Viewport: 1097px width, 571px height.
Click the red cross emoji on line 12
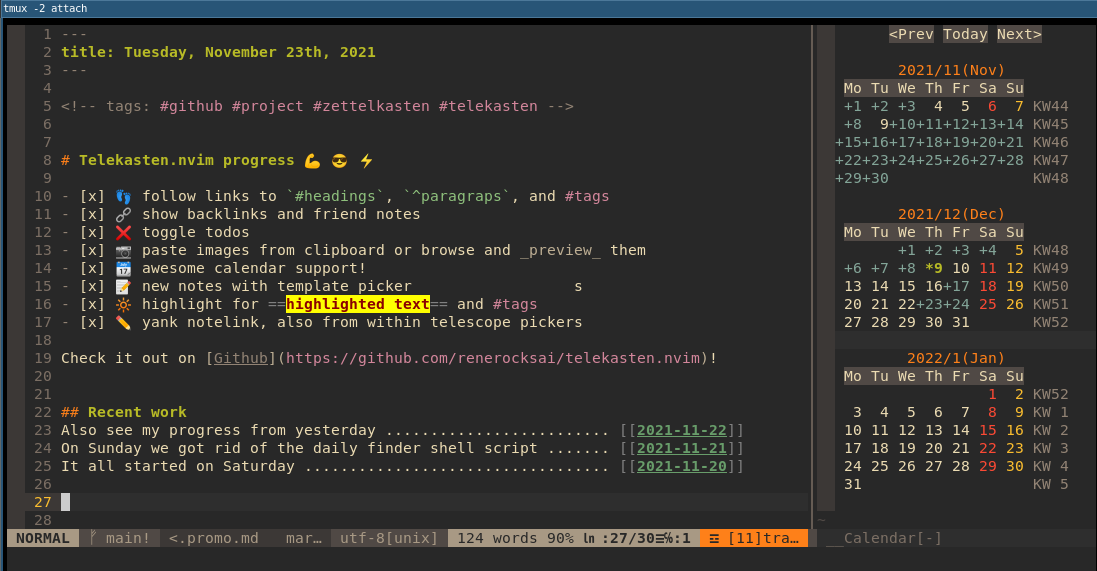[123, 232]
